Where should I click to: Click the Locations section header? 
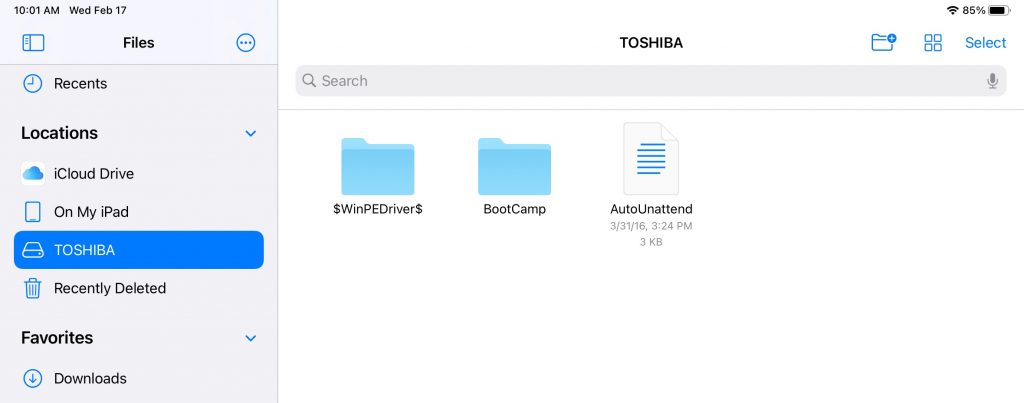click(x=59, y=133)
